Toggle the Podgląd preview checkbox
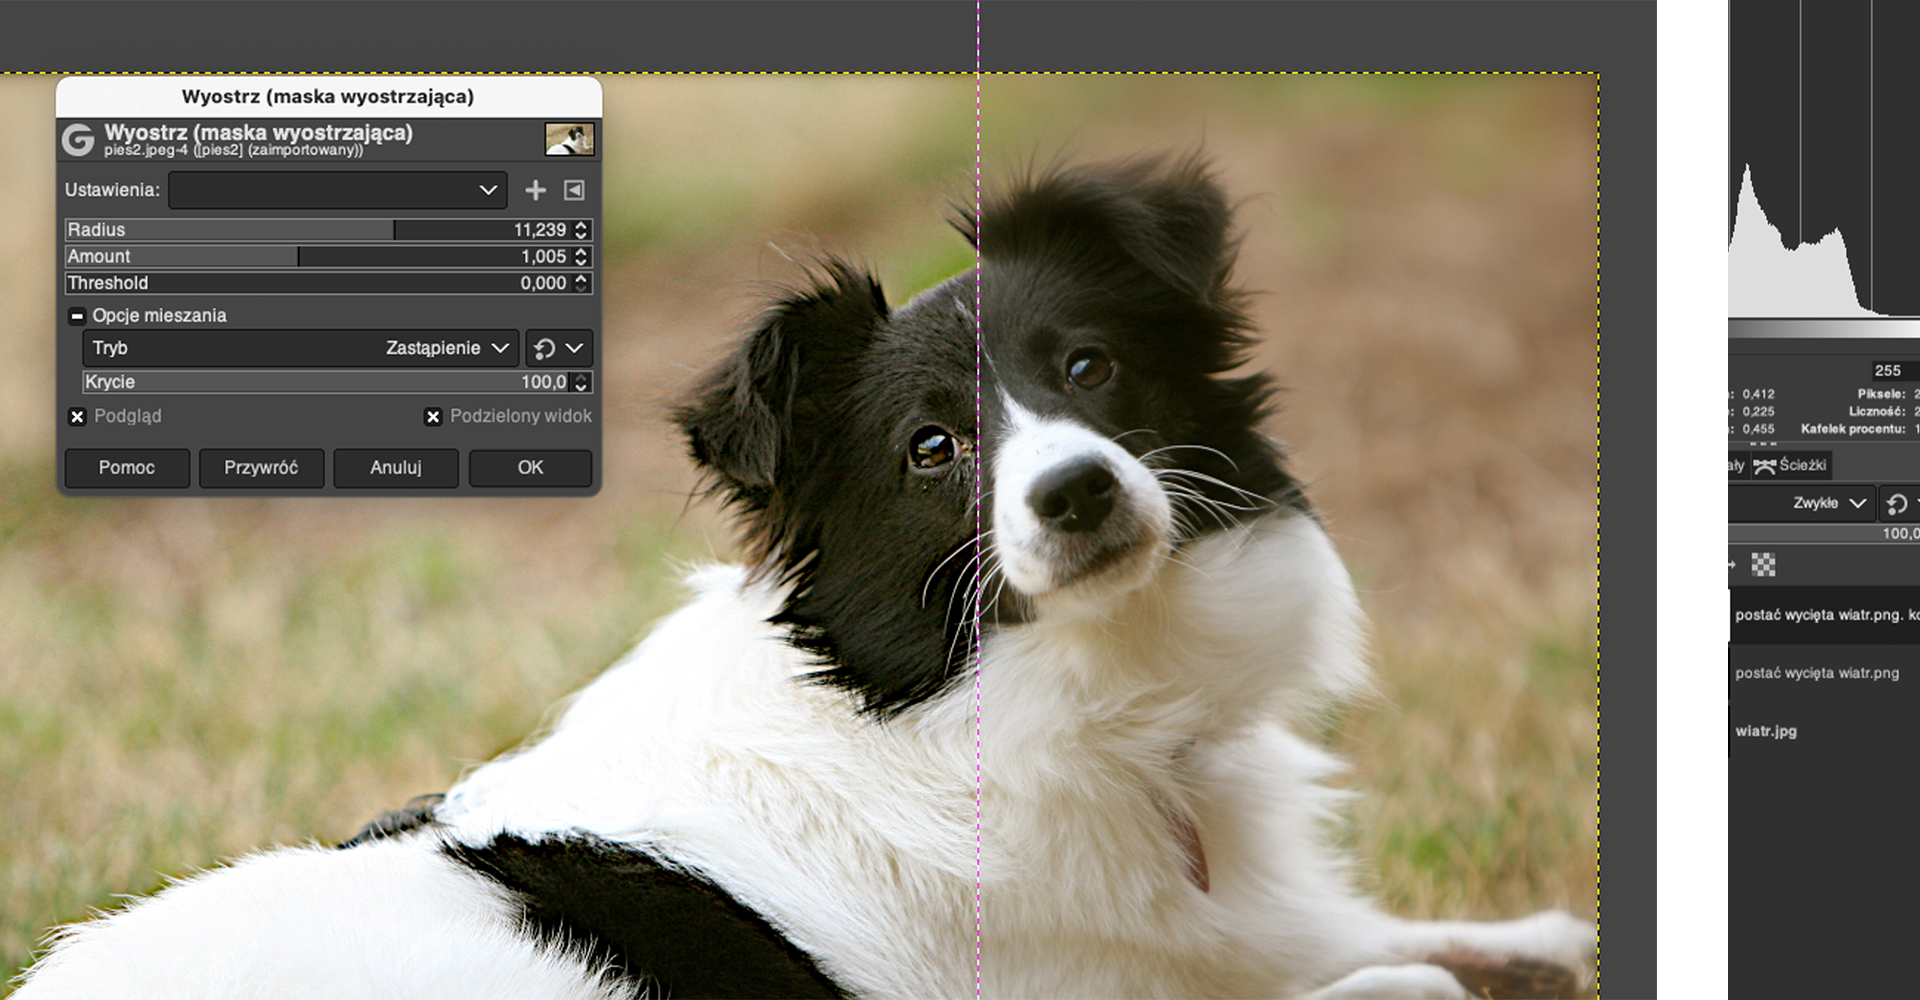The height and width of the screenshot is (1000, 1920). click(x=77, y=417)
